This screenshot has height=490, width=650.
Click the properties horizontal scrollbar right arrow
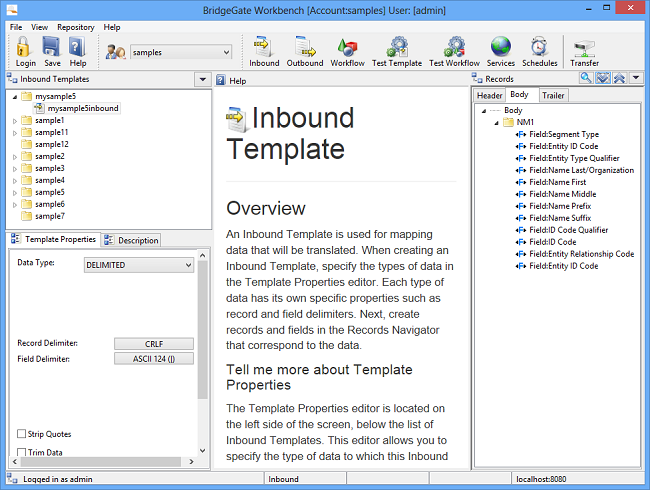[191, 461]
